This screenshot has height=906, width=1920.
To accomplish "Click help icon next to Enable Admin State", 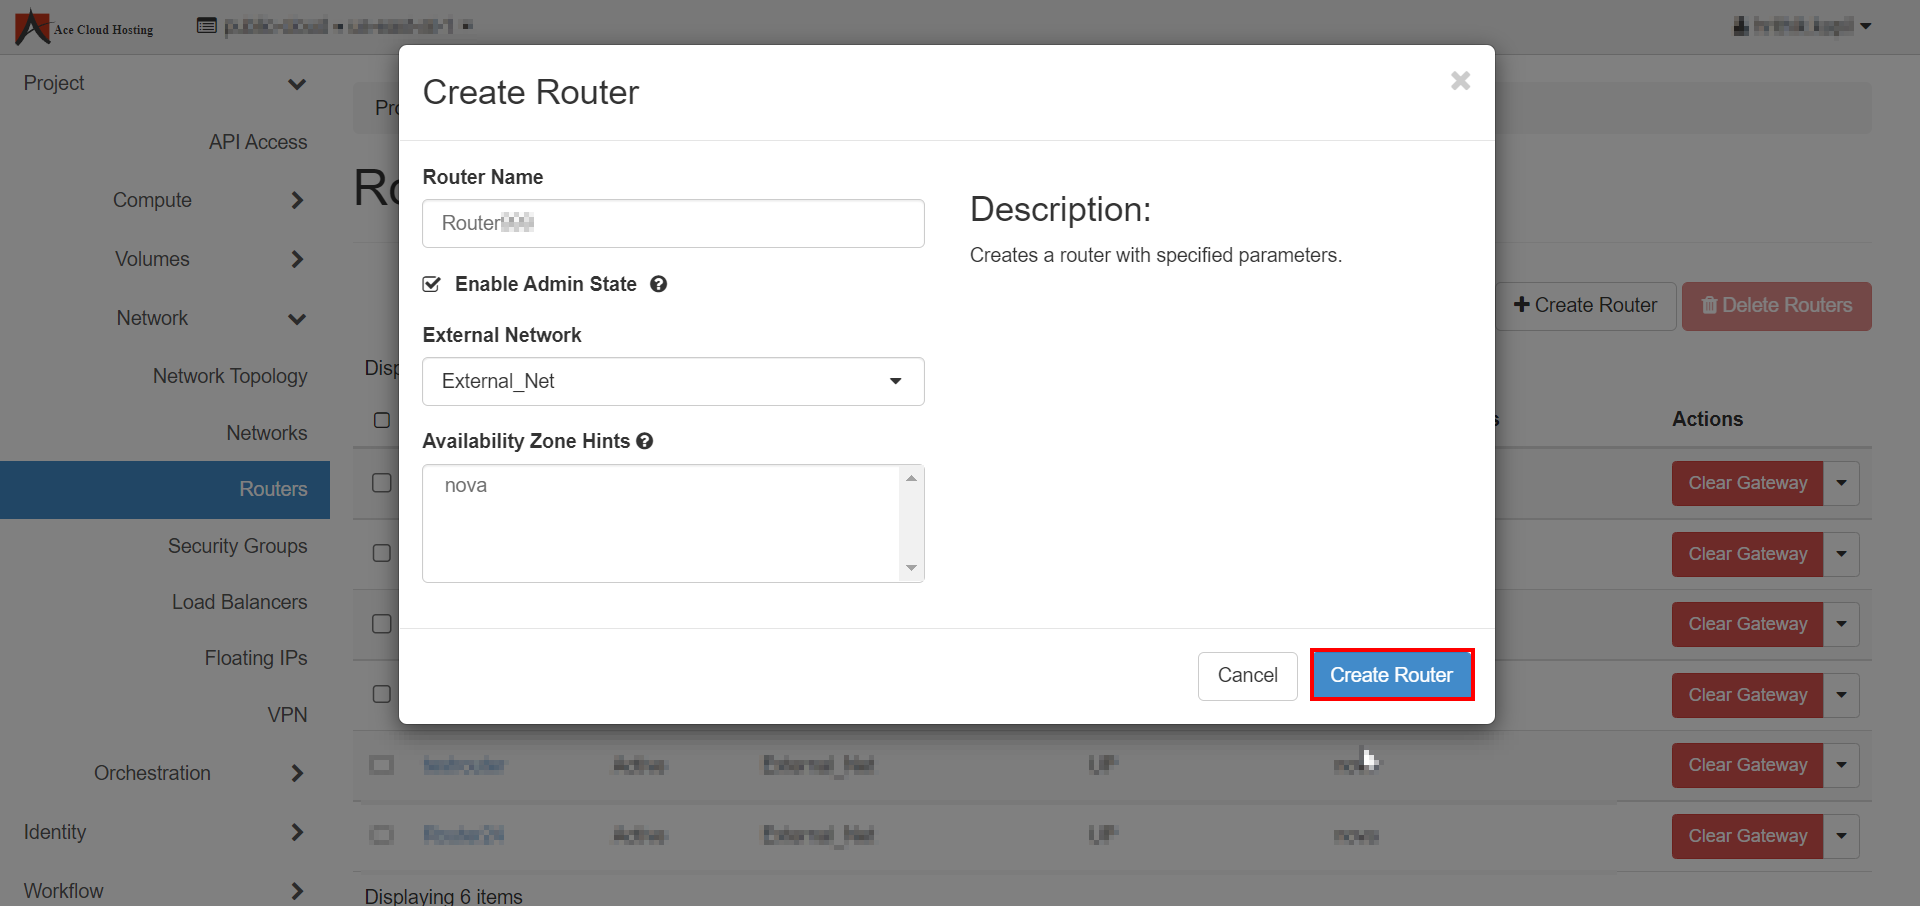I will point(658,284).
